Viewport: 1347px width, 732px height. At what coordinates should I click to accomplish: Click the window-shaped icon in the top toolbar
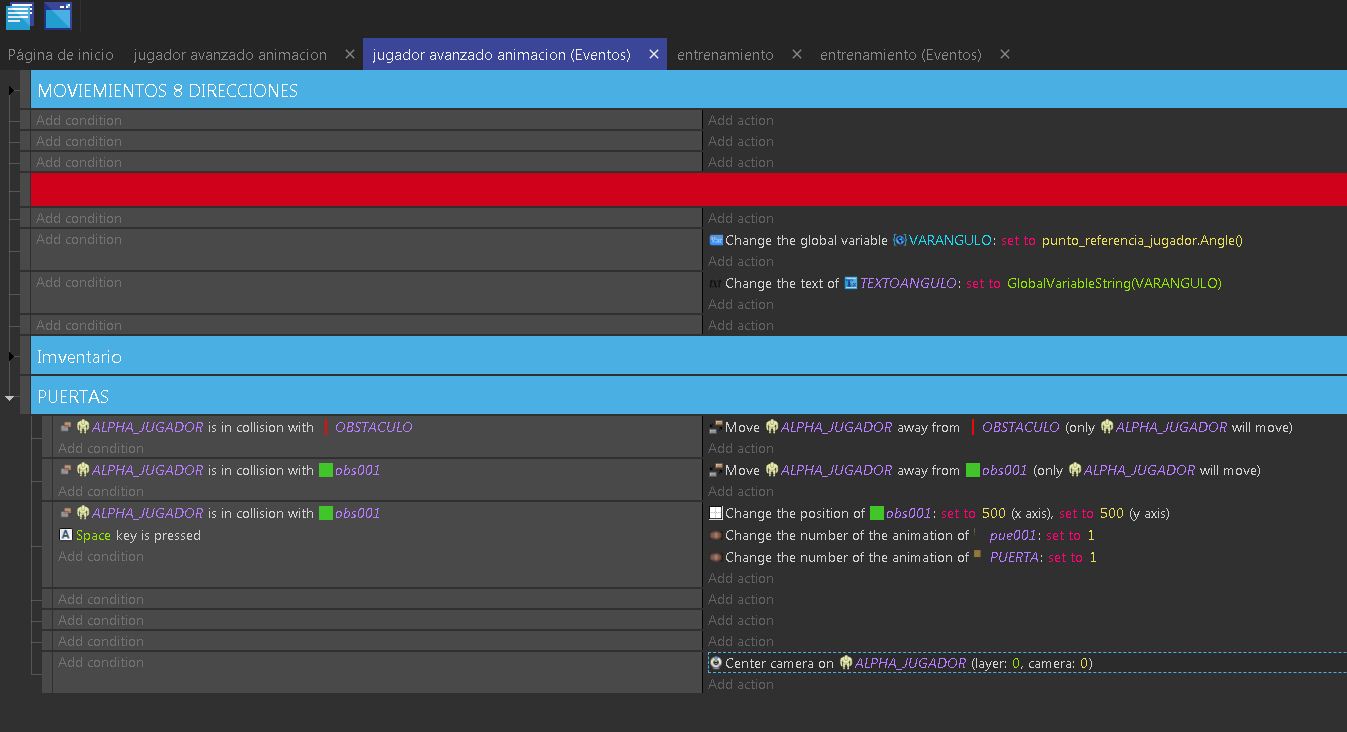[x=58, y=16]
